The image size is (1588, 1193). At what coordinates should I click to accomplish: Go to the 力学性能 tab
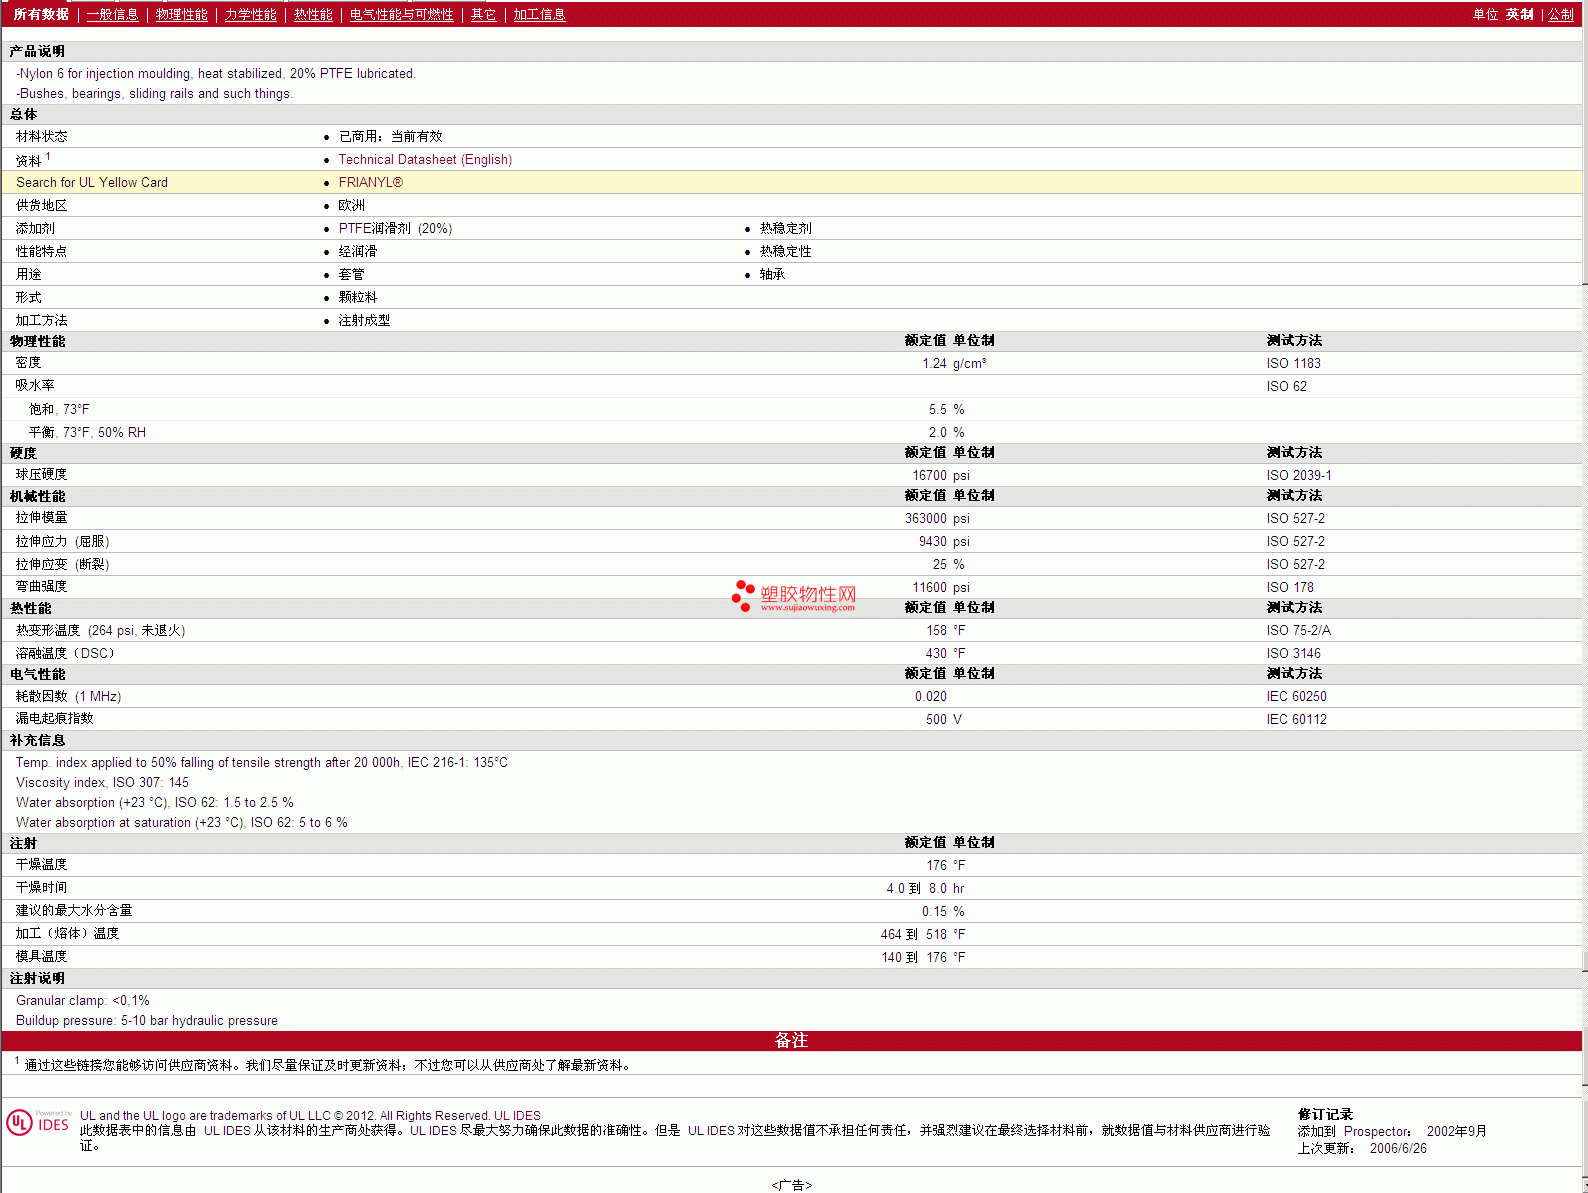click(x=250, y=15)
